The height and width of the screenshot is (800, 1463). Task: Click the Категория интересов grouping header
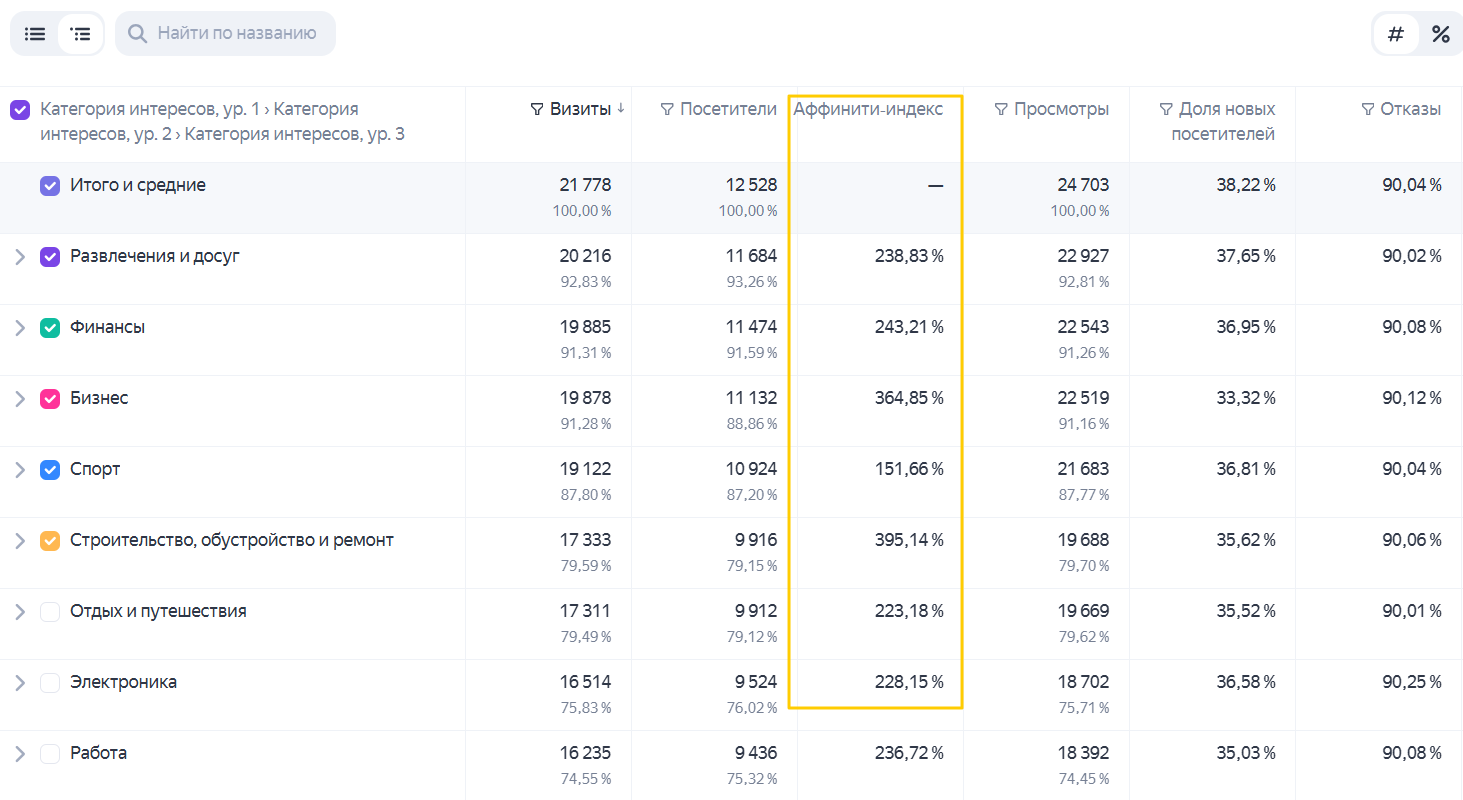(x=222, y=121)
